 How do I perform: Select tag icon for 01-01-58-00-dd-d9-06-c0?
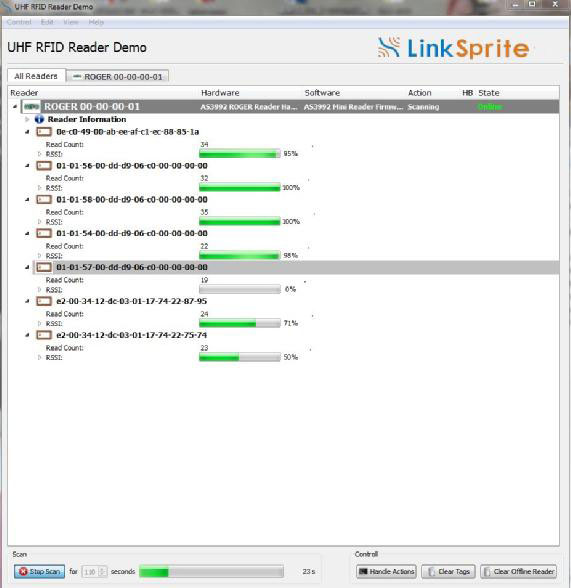[x=44, y=200]
